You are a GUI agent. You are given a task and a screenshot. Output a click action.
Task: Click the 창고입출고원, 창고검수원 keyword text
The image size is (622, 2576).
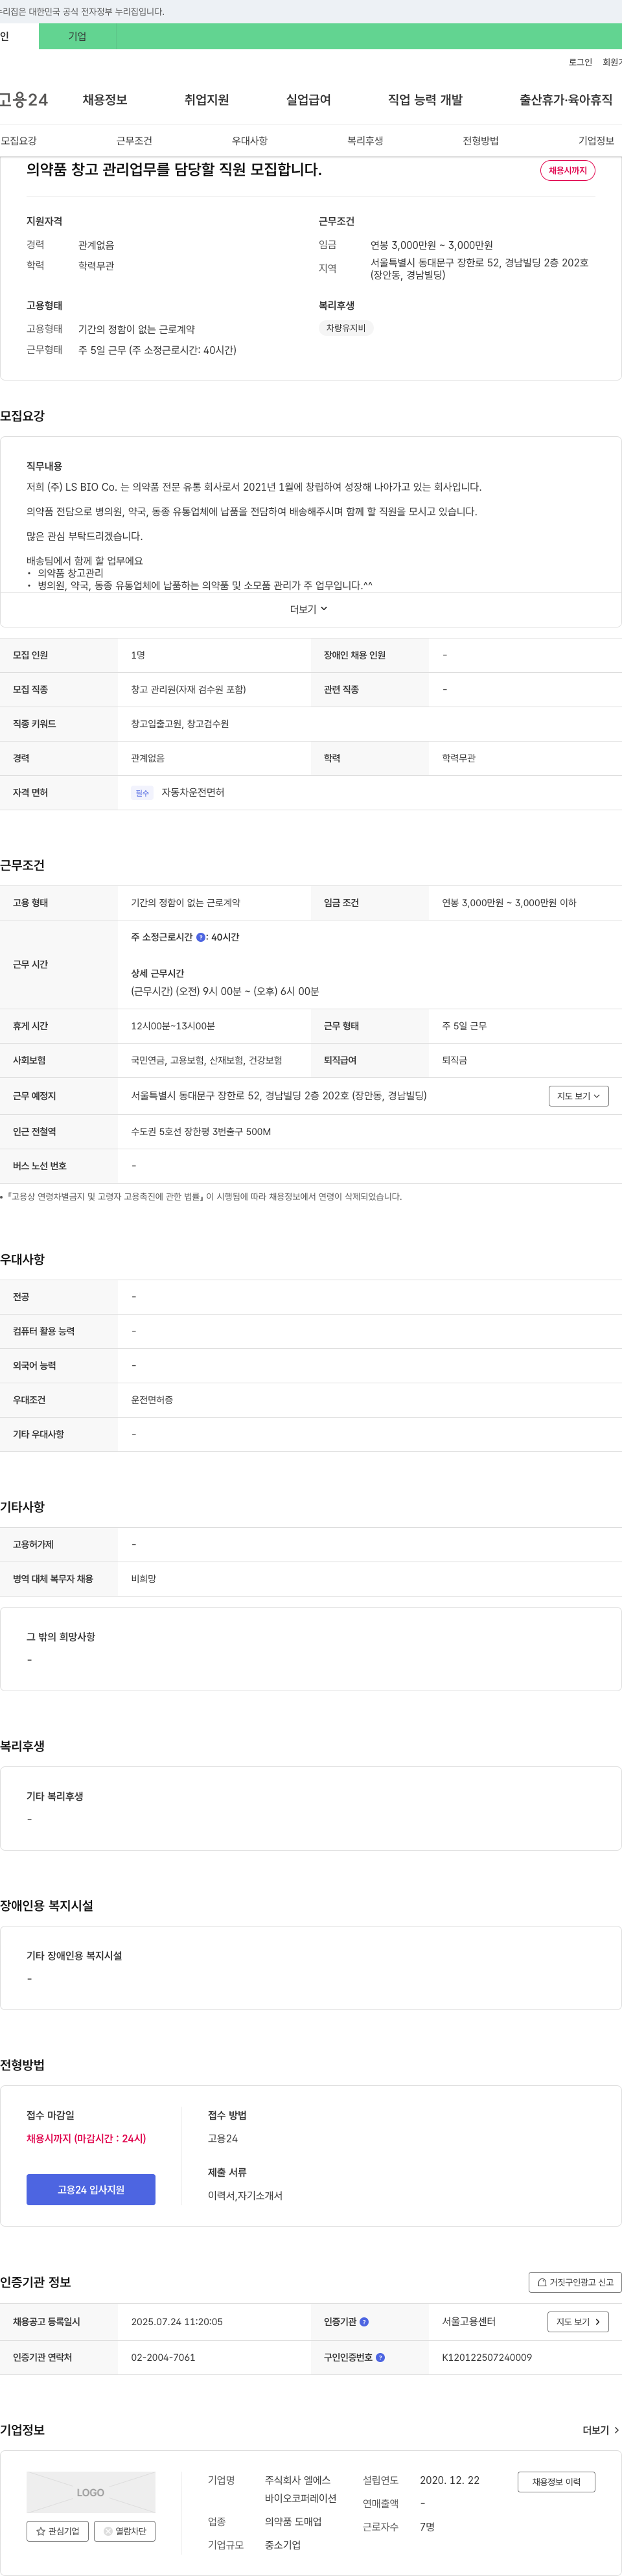coord(180,724)
